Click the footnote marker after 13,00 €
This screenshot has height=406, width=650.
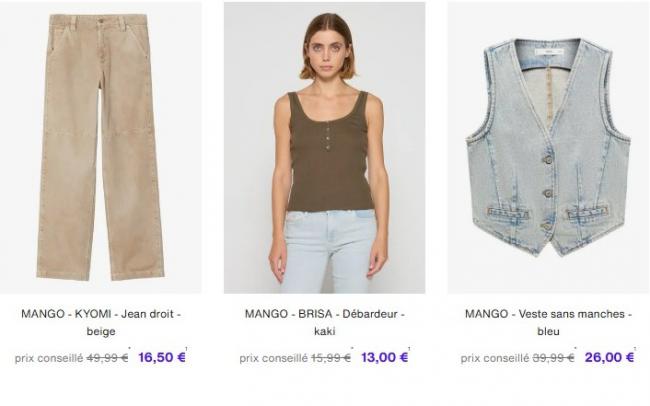409,348
